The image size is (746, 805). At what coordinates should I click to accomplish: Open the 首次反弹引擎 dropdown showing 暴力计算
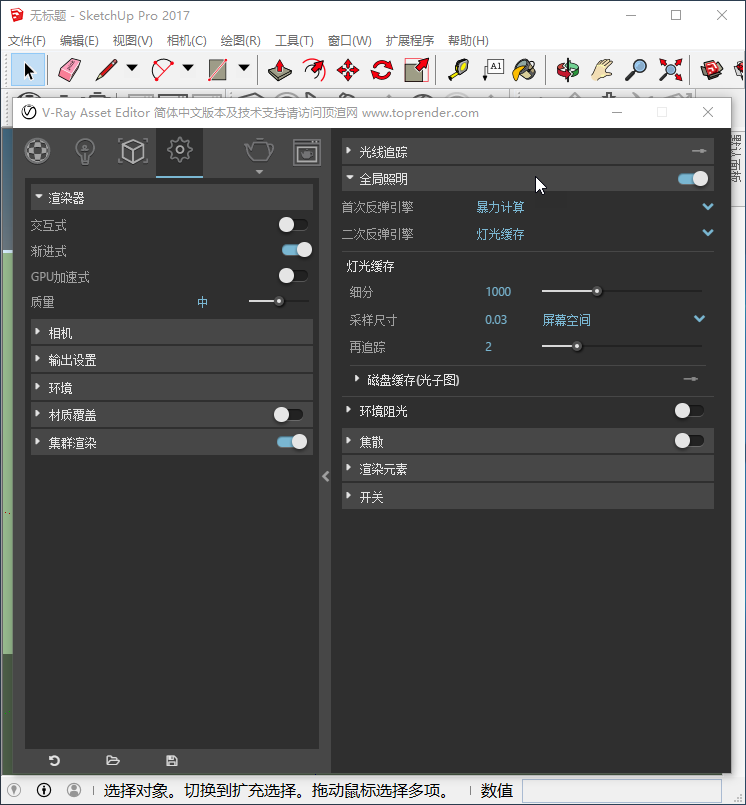[595, 207]
